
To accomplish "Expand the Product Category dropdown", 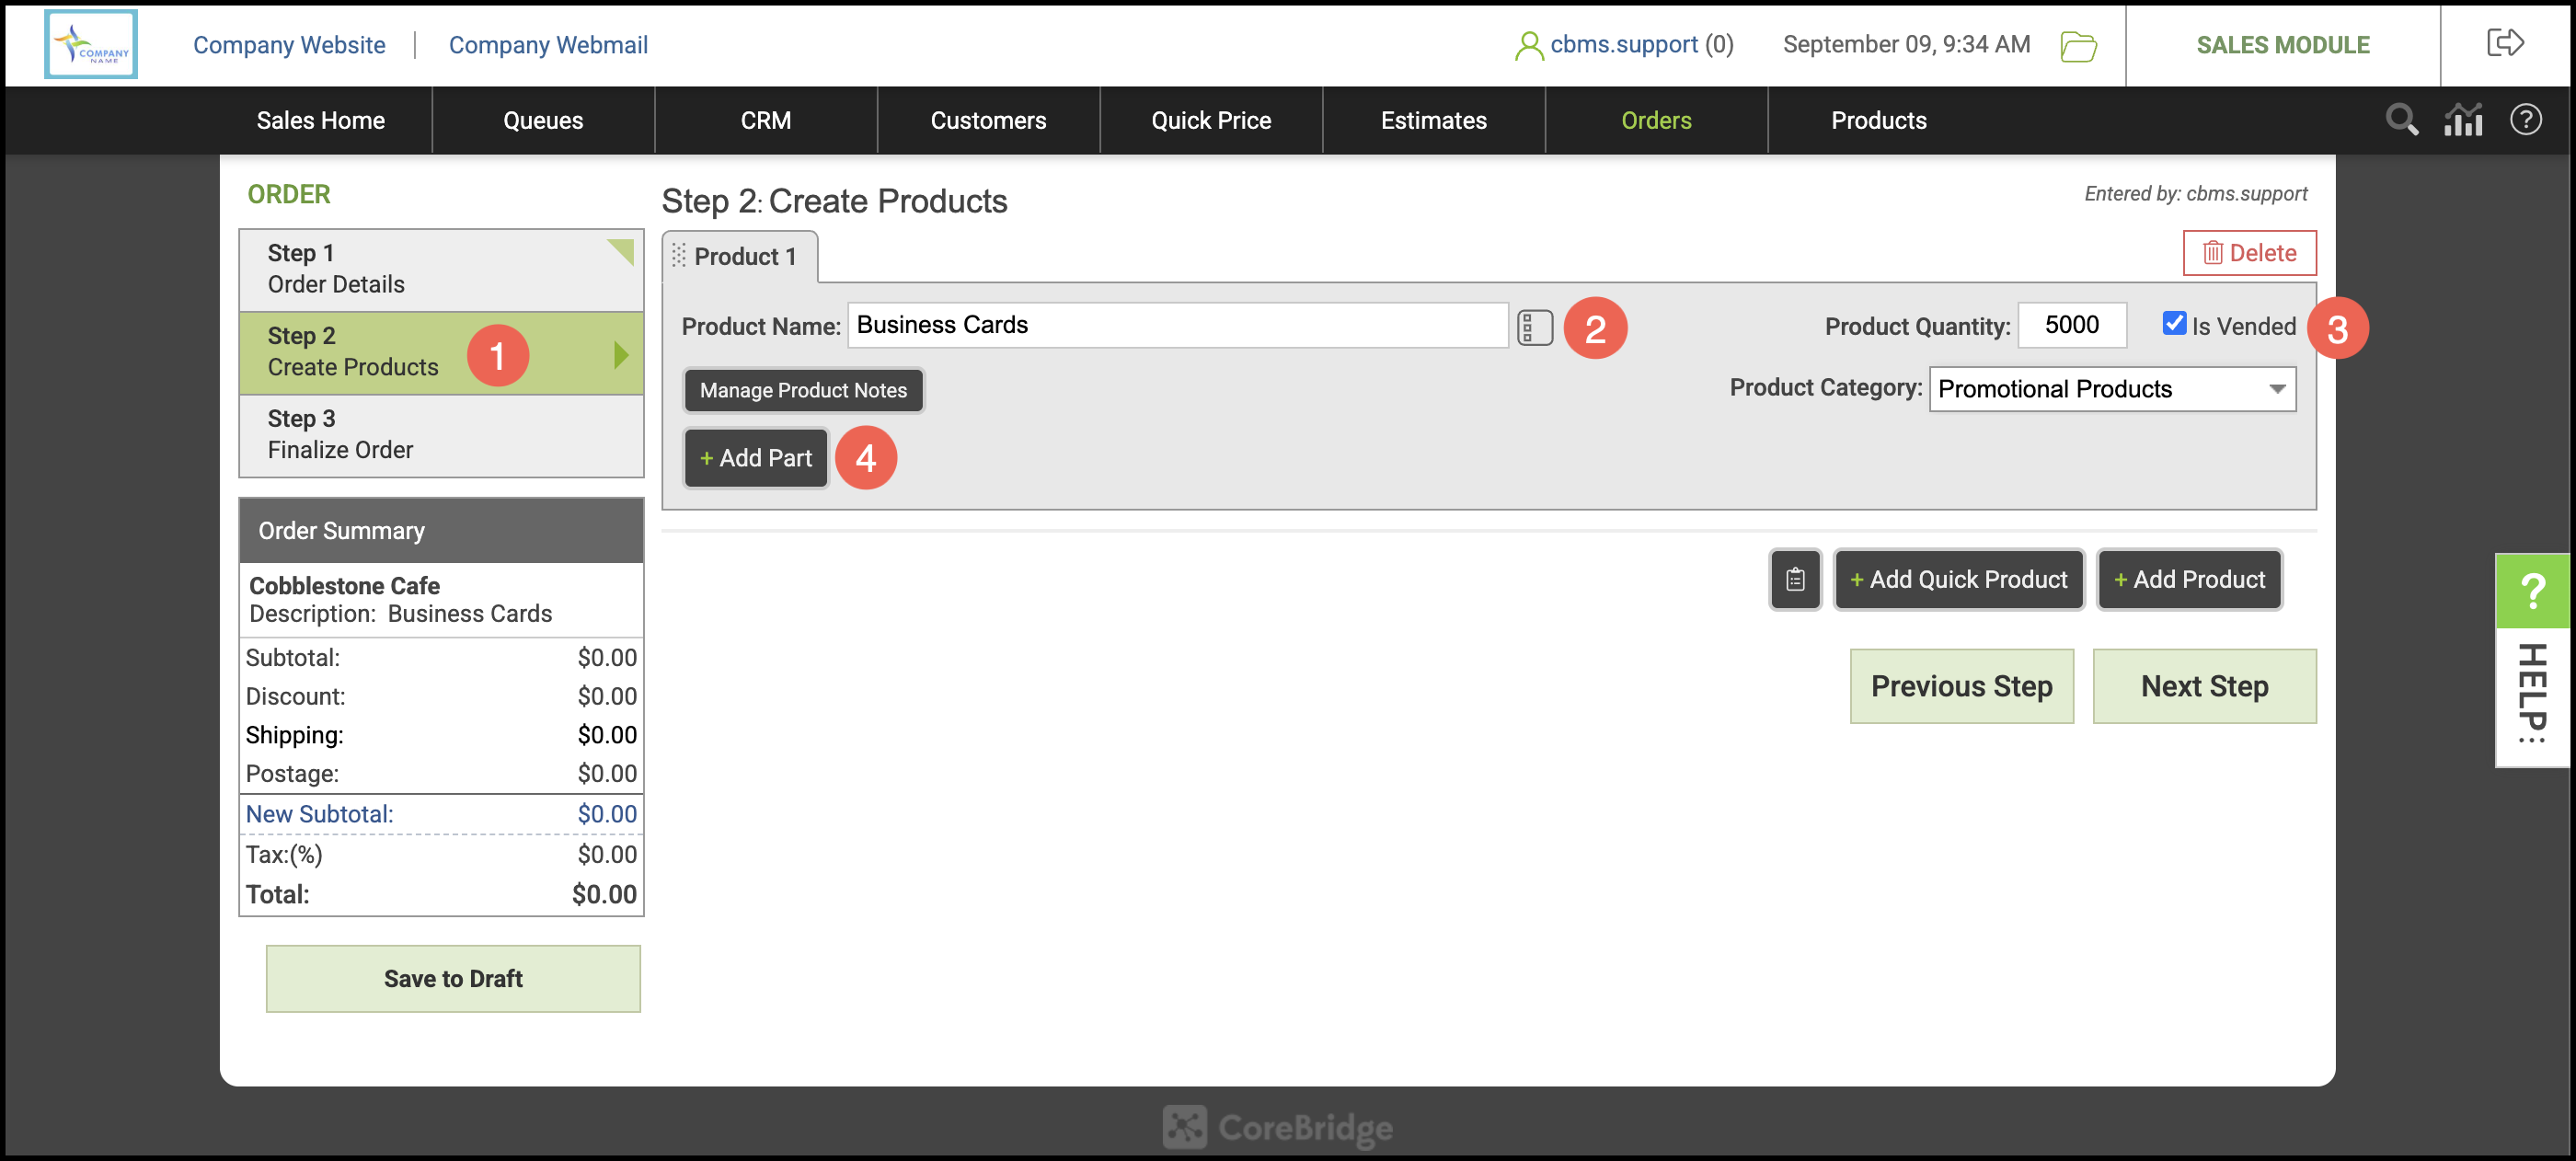I will (2112, 389).
